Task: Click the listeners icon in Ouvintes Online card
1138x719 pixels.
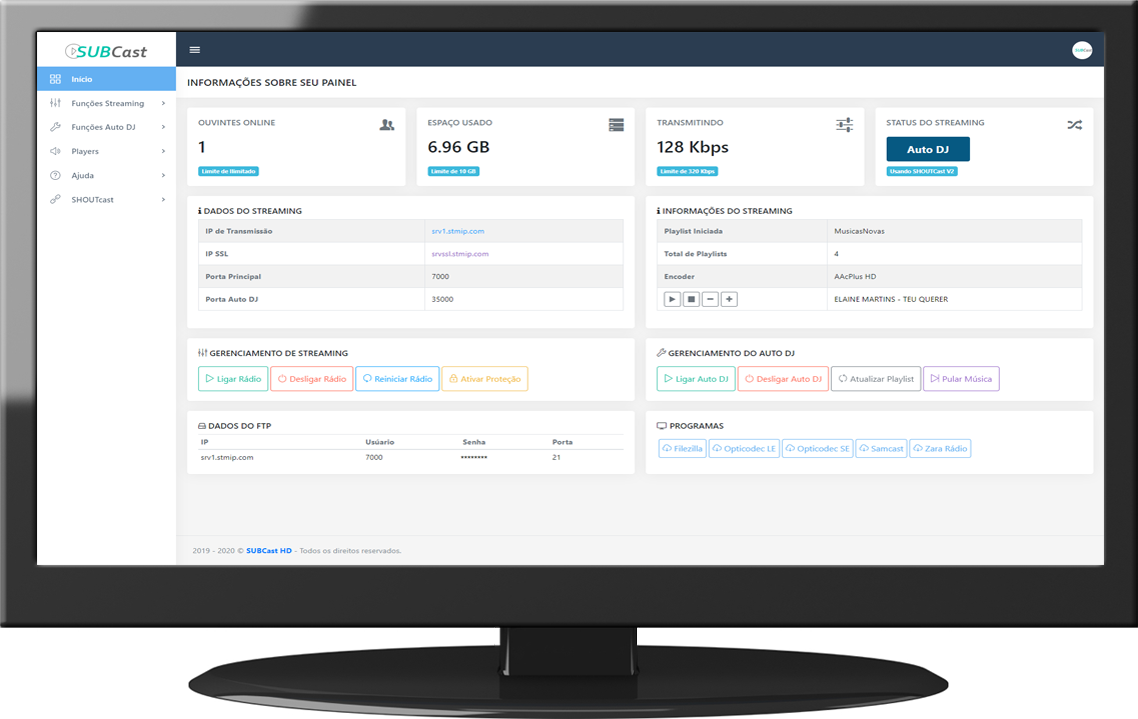Action: point(387,125)
